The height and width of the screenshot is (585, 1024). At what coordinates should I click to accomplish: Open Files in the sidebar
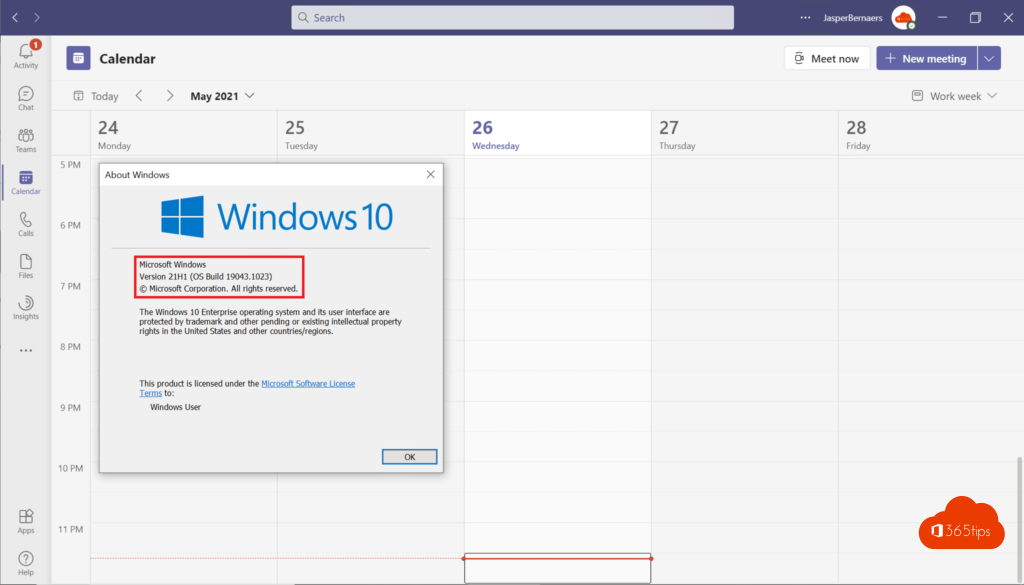pyautogui.click(x=26, y=266)
